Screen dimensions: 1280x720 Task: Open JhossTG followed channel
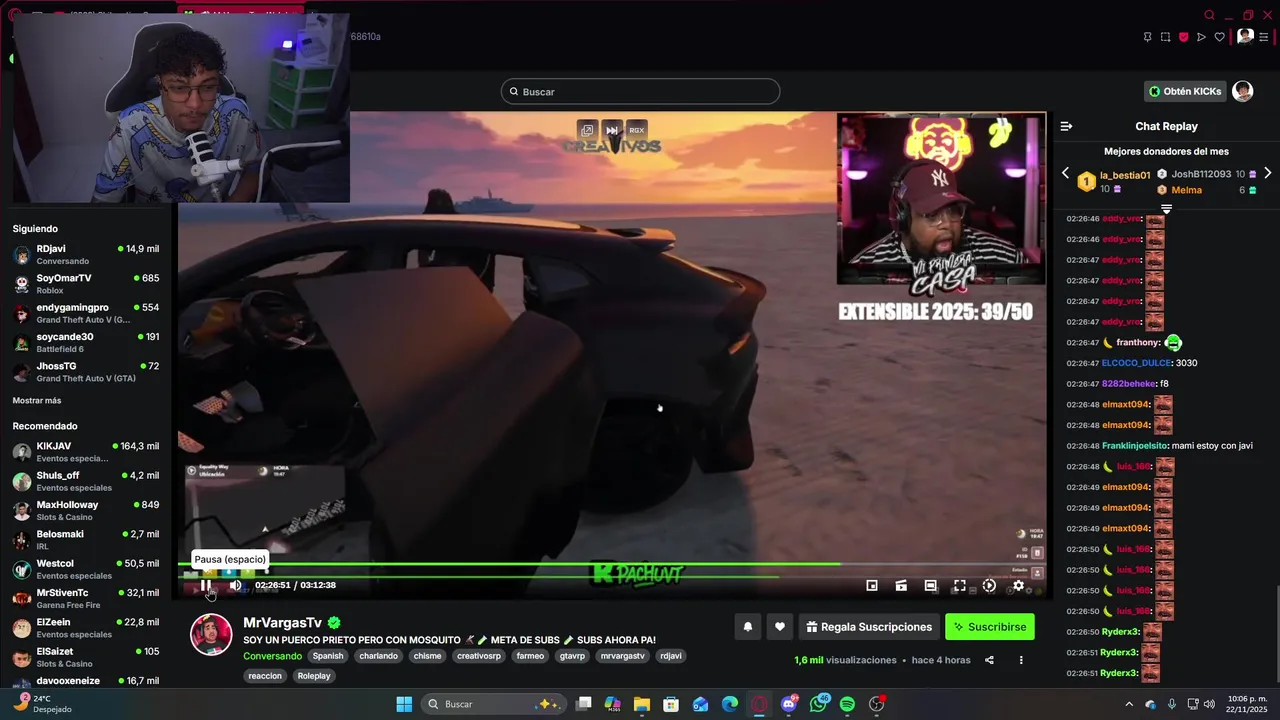coord(86,372)
